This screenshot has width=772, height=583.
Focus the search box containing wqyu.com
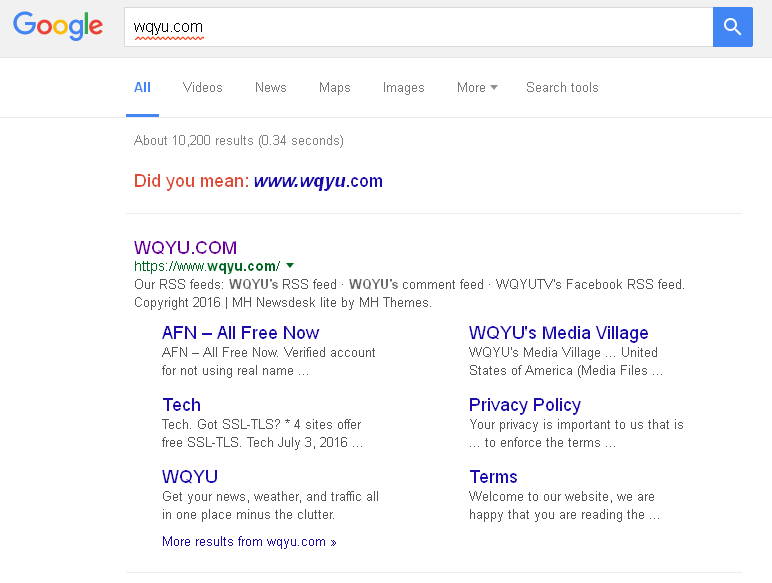[x=418, y=27]
